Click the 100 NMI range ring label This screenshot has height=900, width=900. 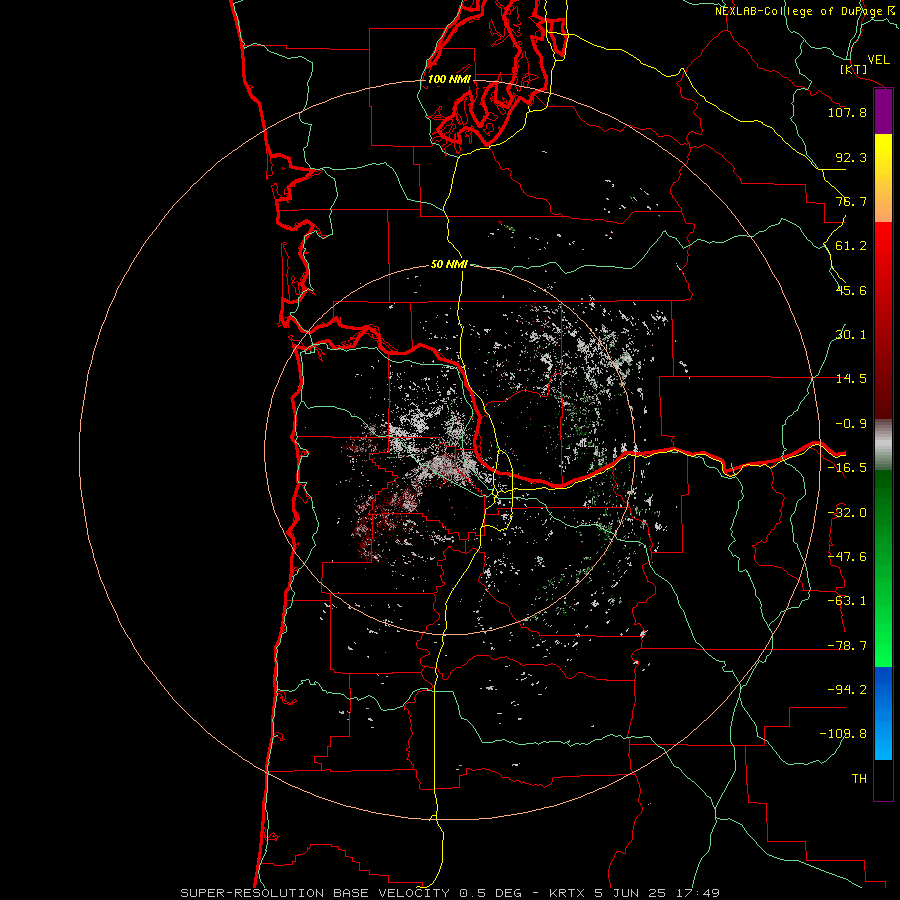click(449, 79)
